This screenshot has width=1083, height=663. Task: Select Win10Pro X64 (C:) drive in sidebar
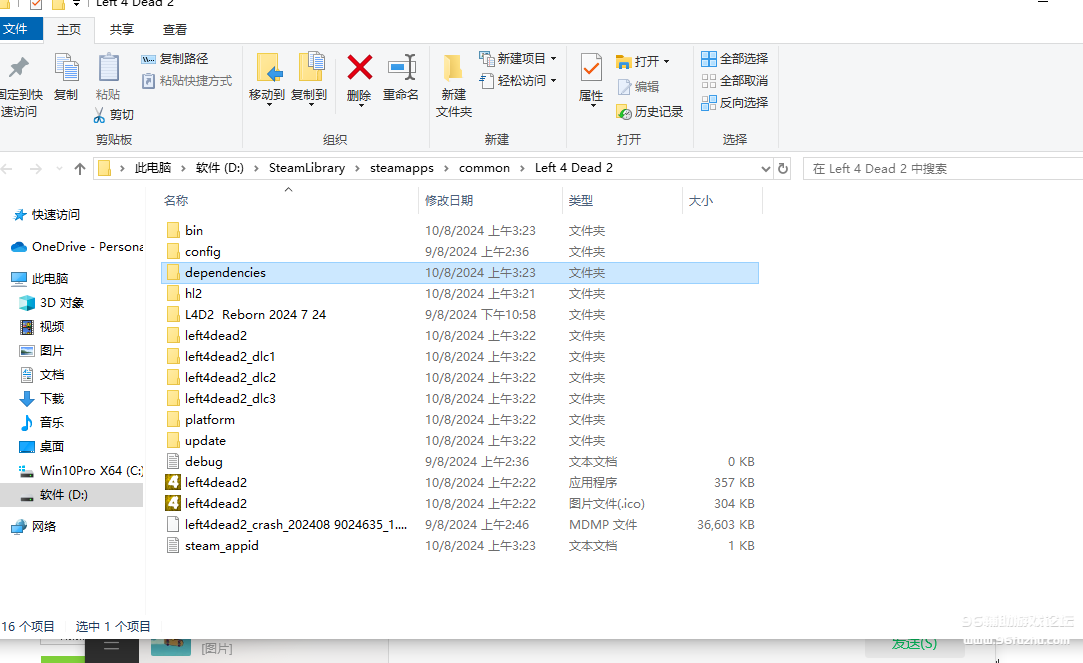coord(90,470)
